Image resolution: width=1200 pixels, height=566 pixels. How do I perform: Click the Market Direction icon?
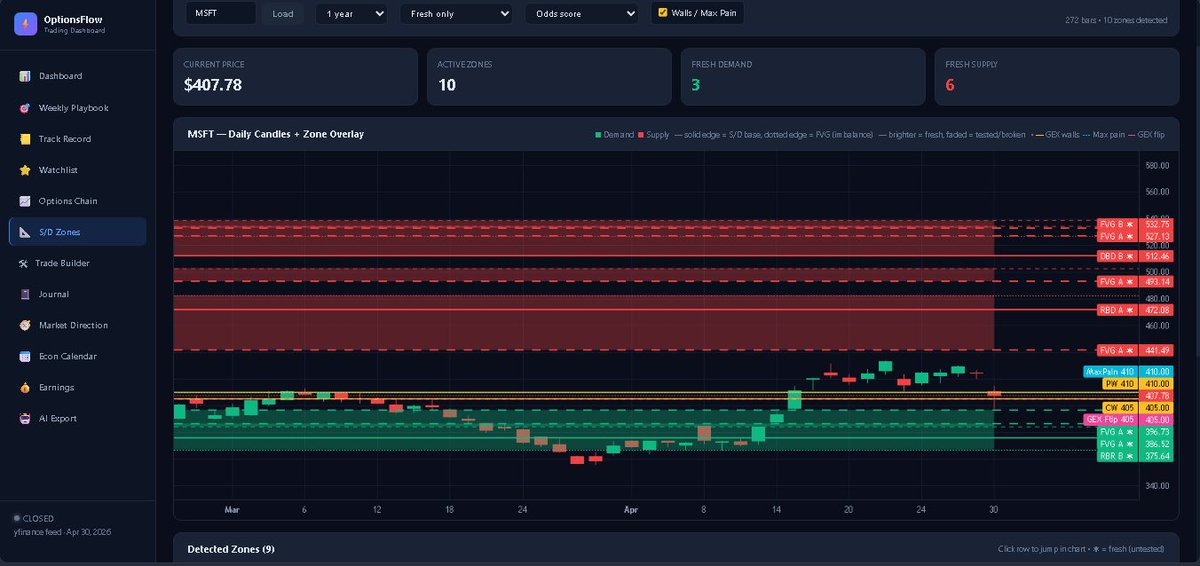[24, 325]
